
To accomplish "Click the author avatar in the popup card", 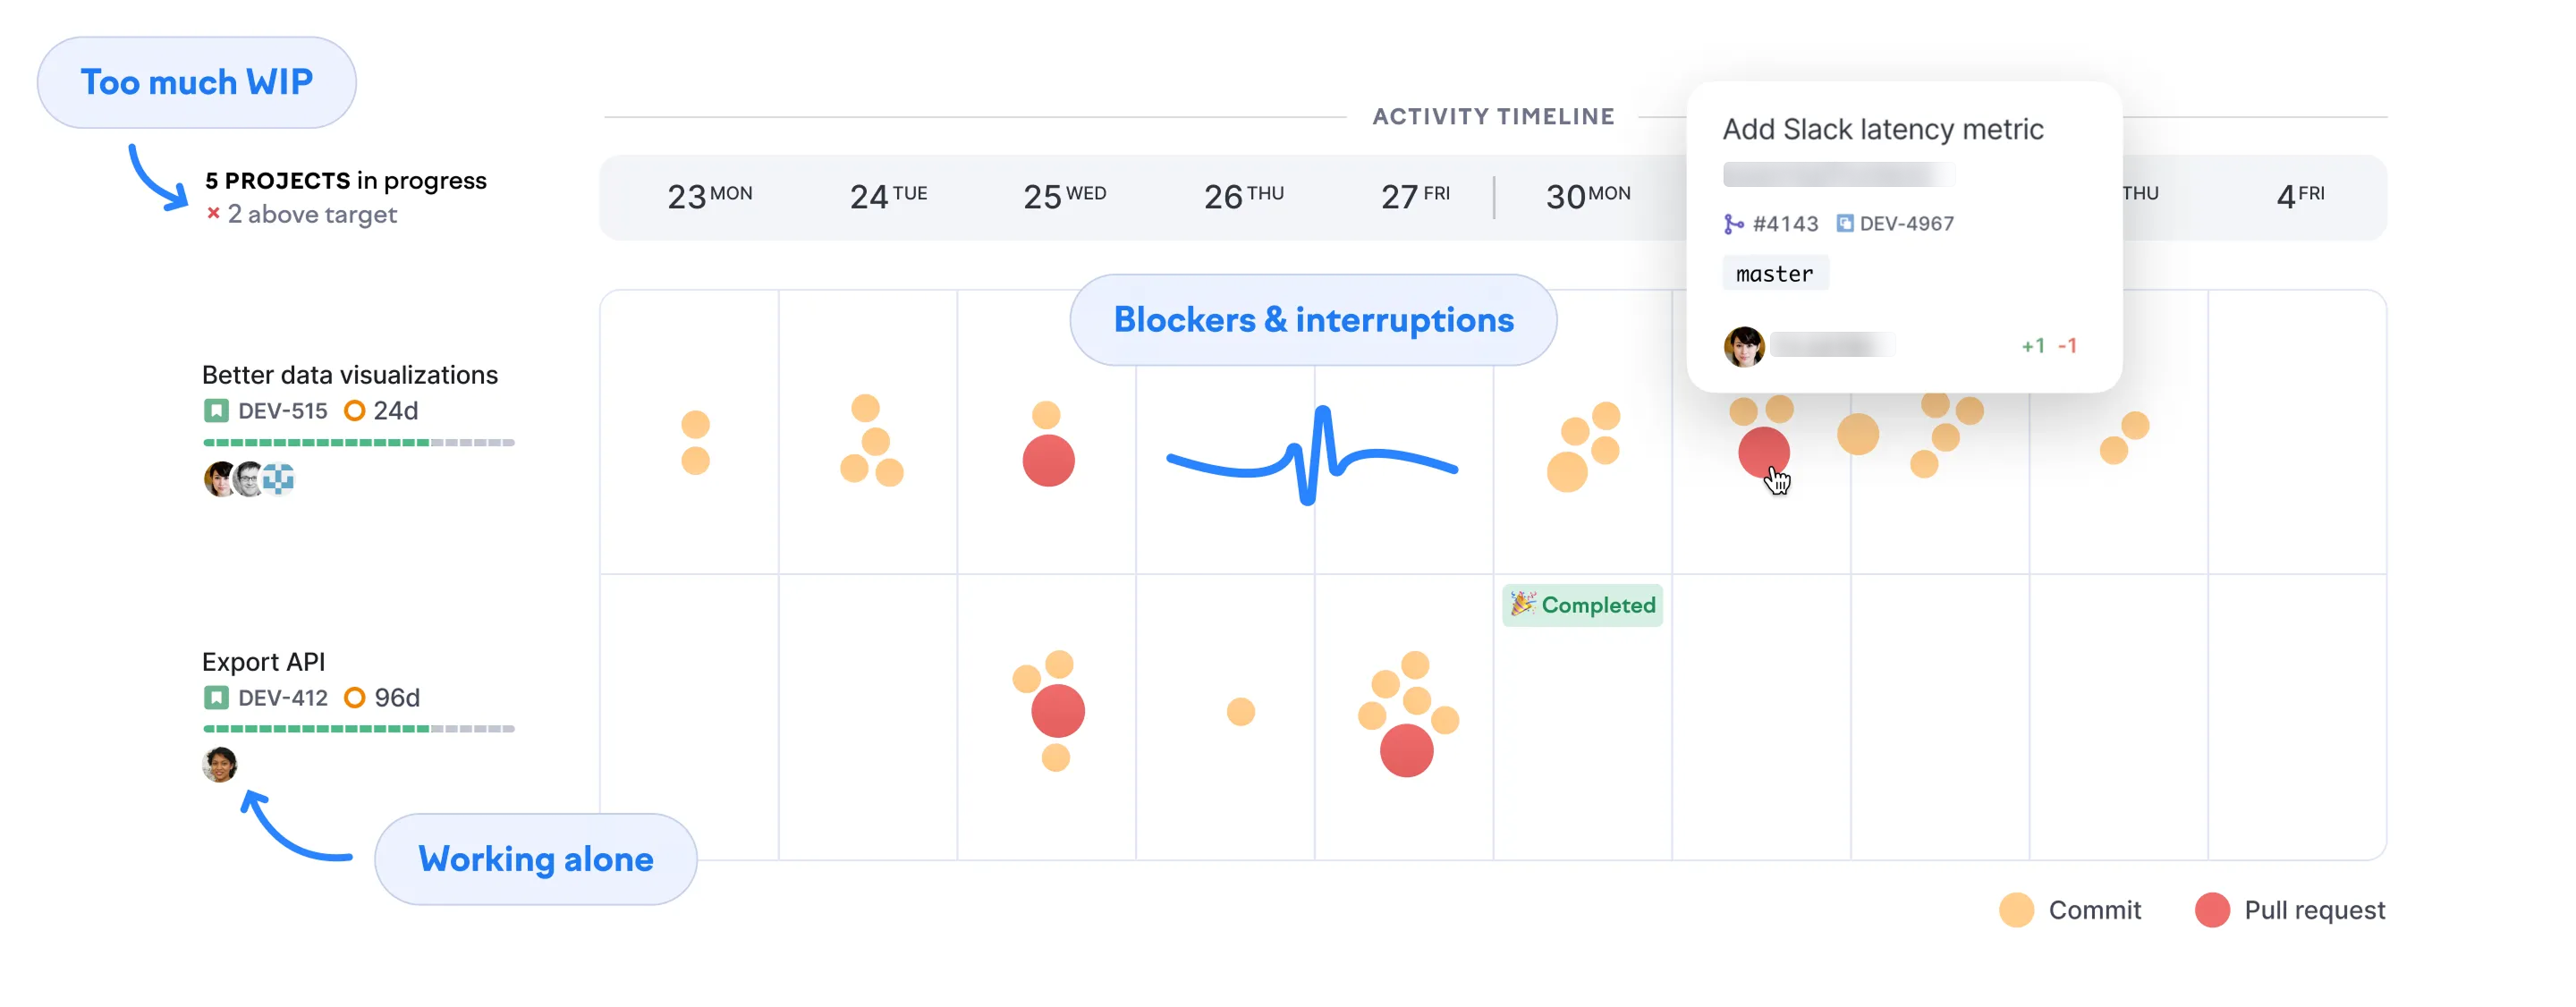I will pos(1744,346).
